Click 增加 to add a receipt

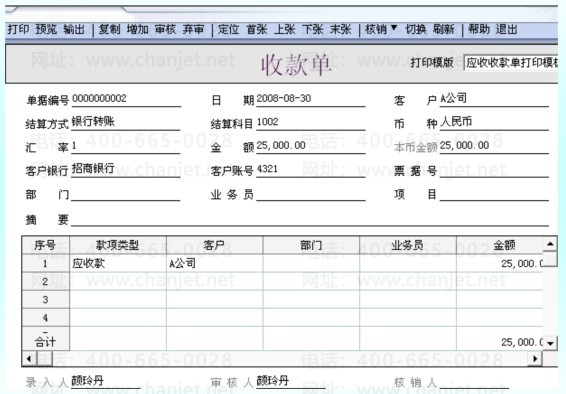138,29
